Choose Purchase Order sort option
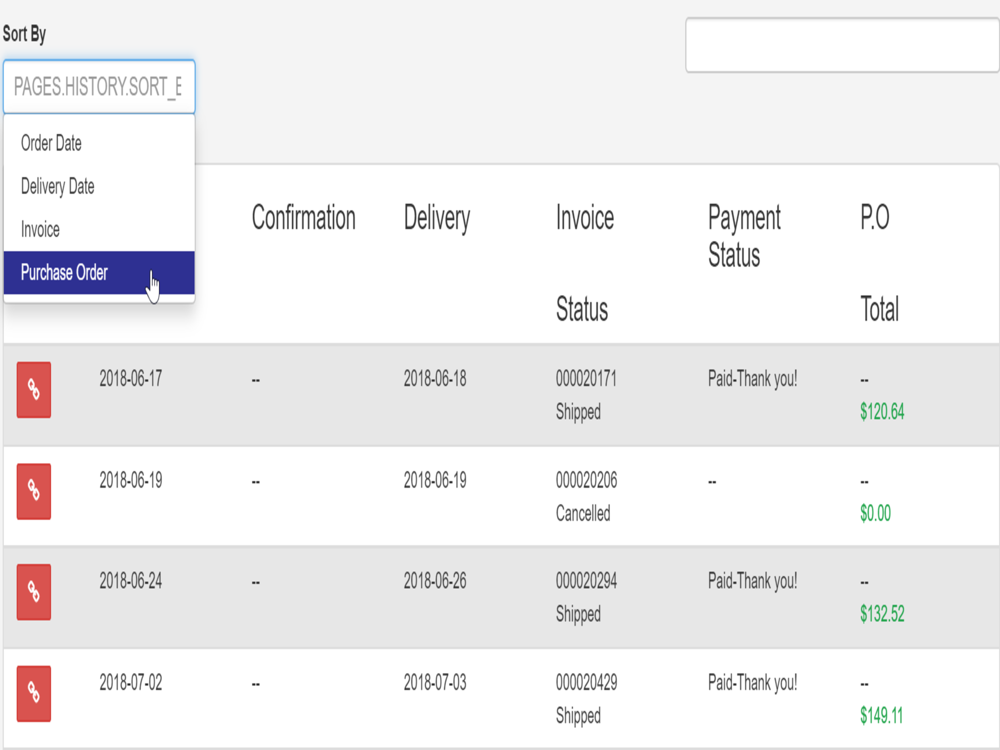 [x=99, y=272]
